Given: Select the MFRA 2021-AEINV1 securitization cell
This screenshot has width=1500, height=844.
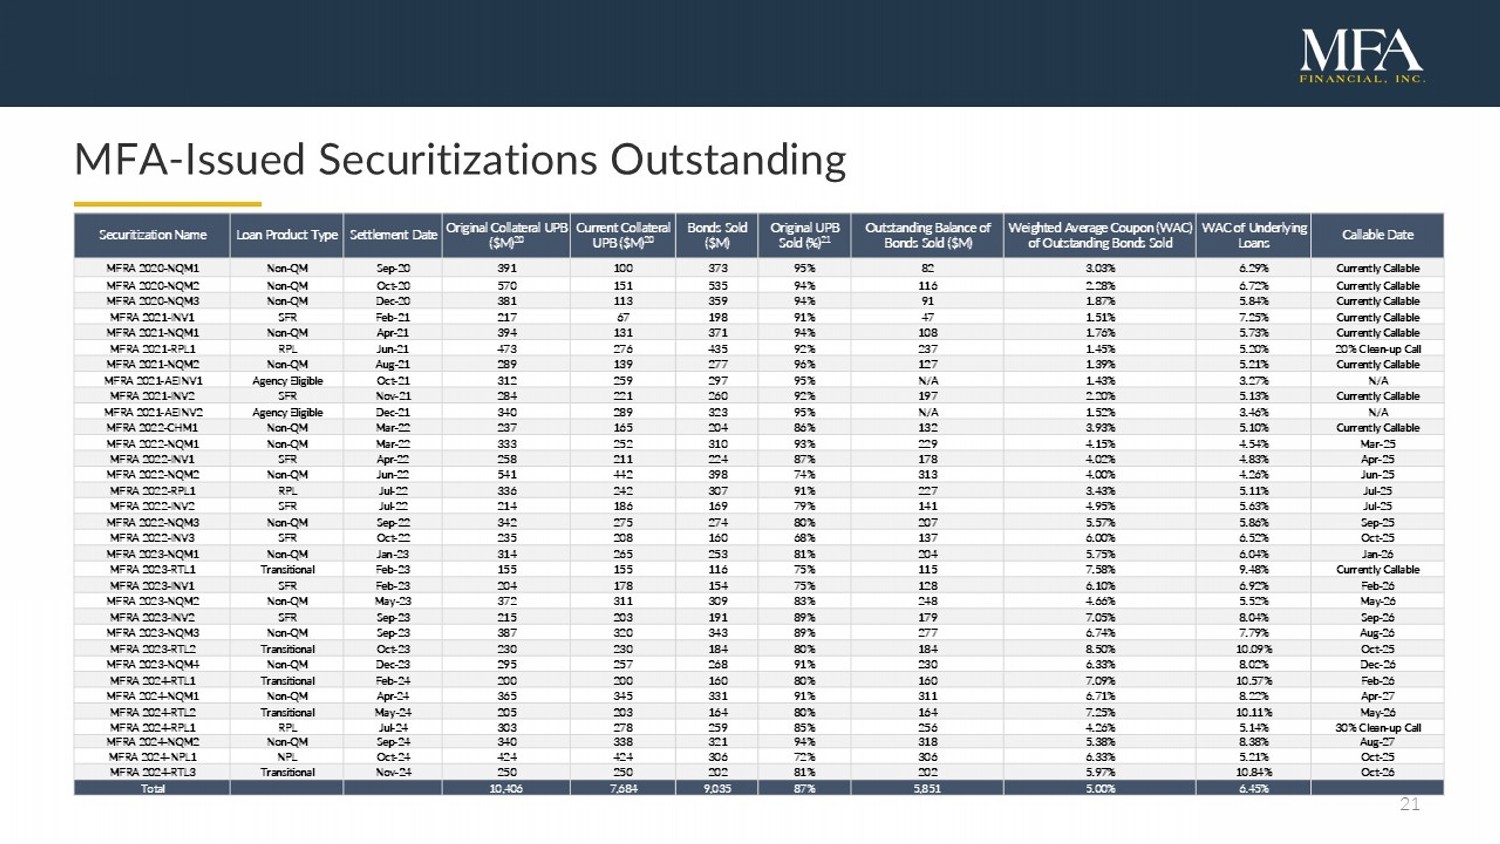Looking at the screenshot, I should point(153,381).
